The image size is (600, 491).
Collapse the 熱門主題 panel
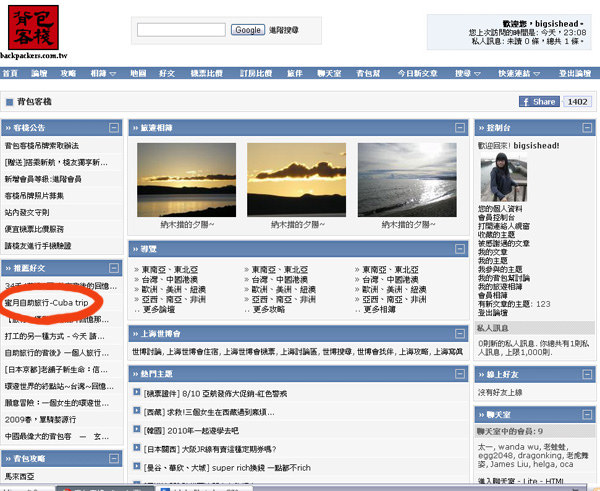(x=460, y=372)
